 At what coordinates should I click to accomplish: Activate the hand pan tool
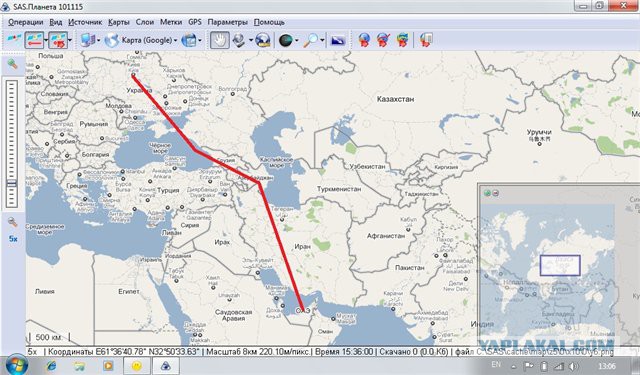click(220, 40)
